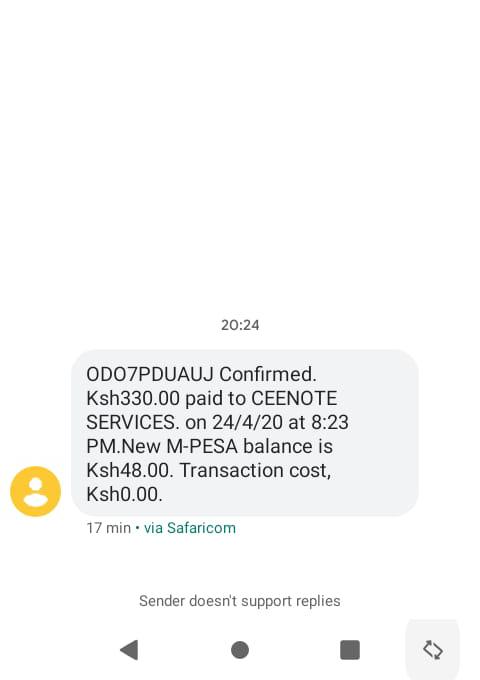
Task: Tap the 20:24 timestamp above message
Action: [x=240, y=325]
